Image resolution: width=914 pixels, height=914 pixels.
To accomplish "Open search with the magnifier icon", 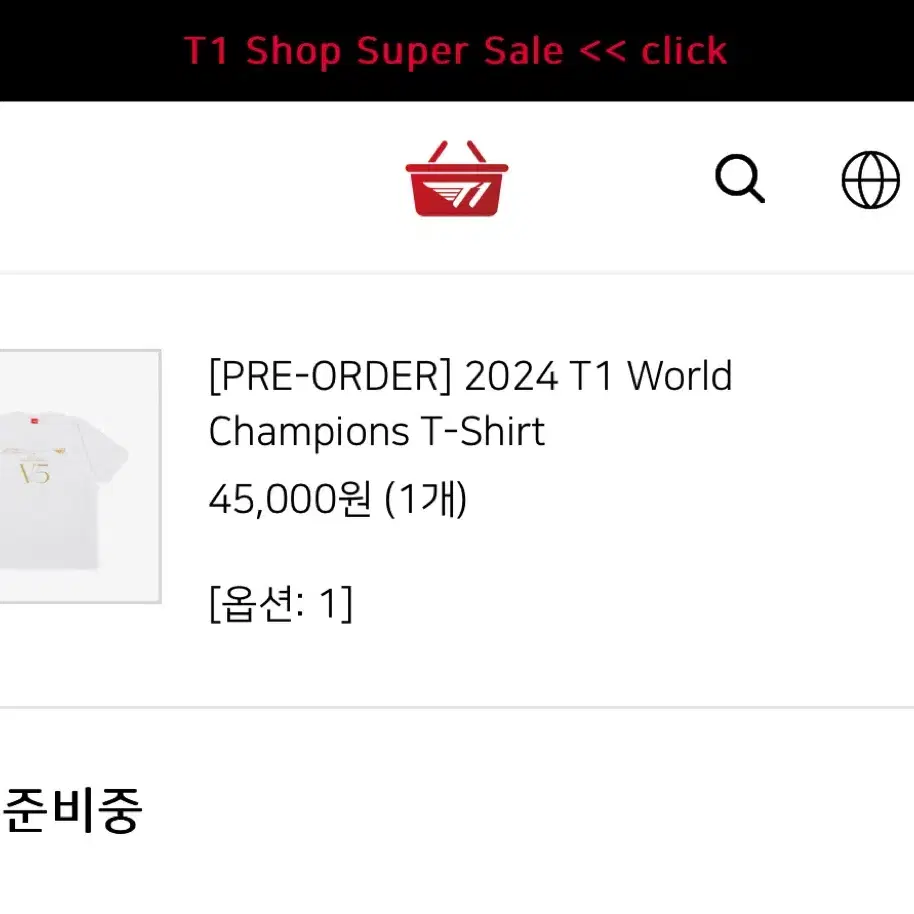I will pyautogui.click(x=740, y=178).
